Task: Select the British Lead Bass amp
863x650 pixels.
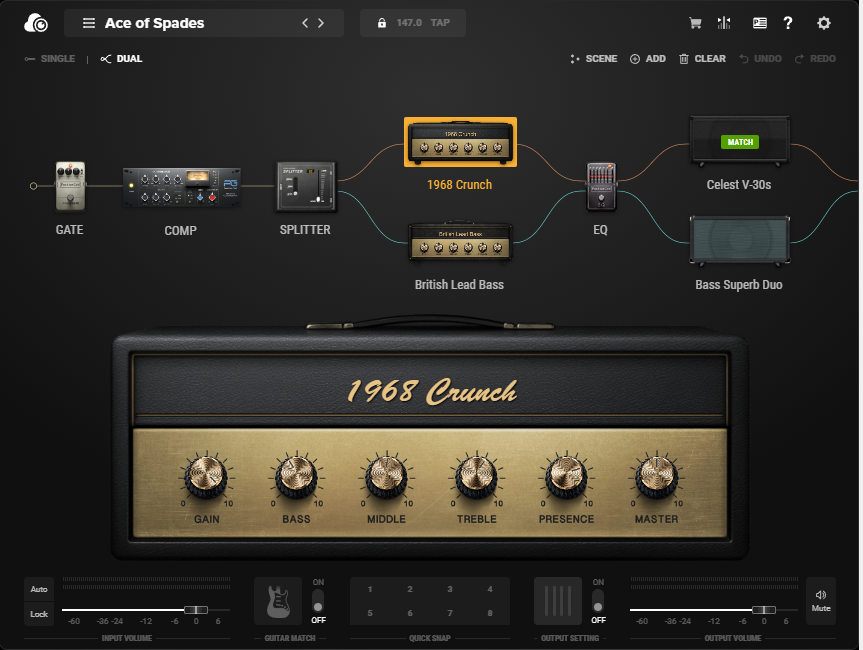Action: coord(460,242)
